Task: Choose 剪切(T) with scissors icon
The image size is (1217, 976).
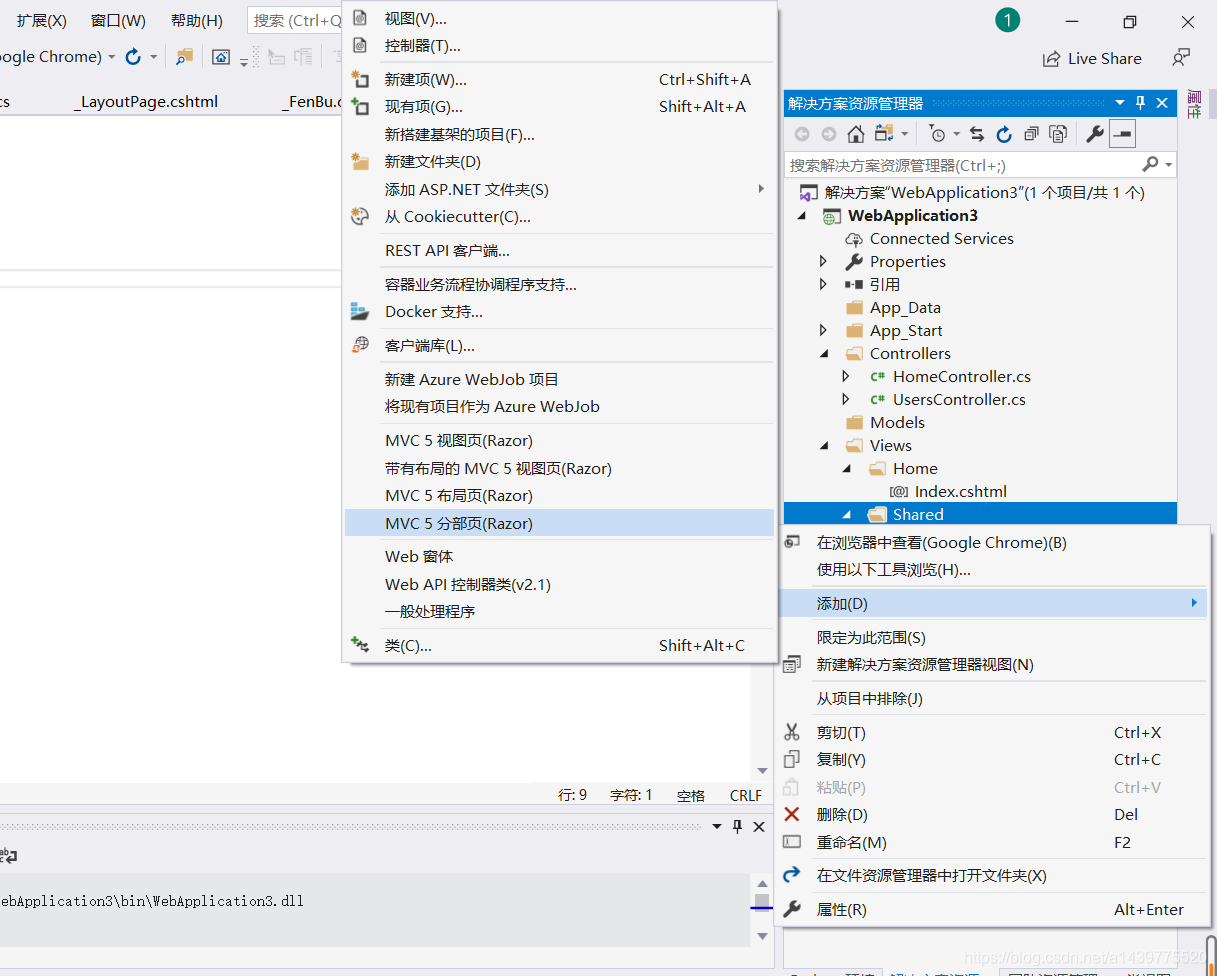Action: [x=990, y=732]
